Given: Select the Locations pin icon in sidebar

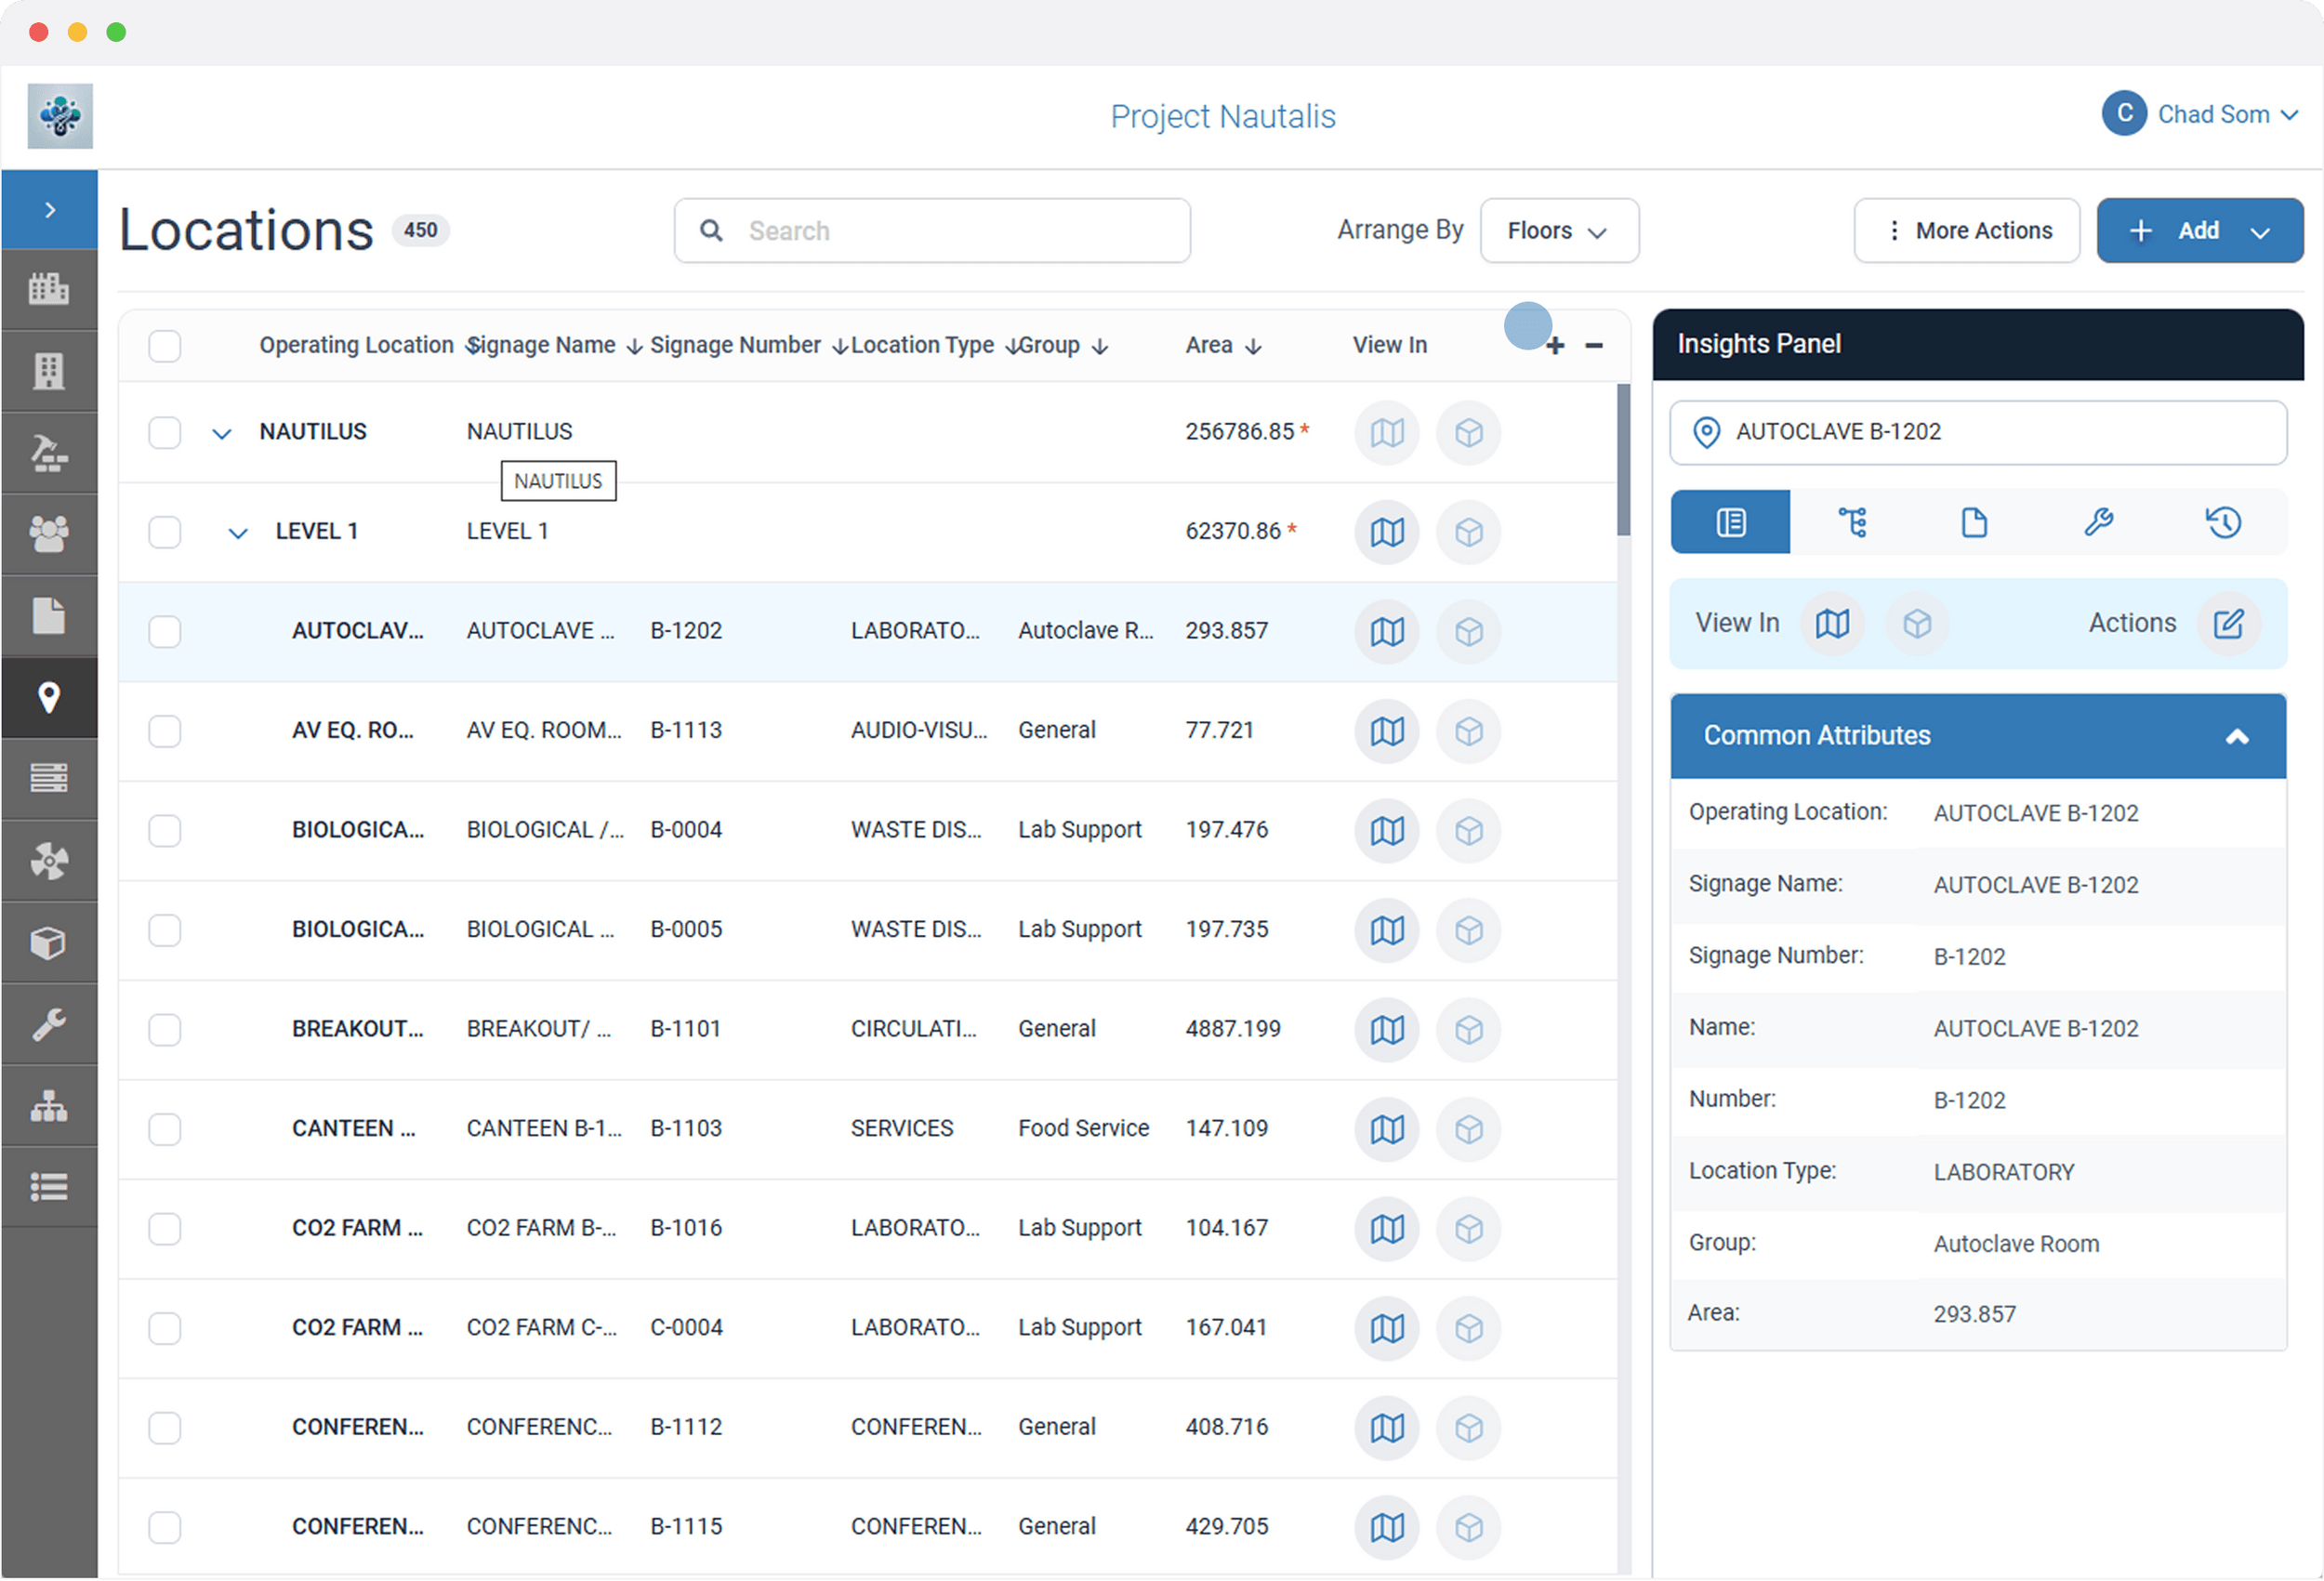Looking at the screenshot, I should [49, 698].
